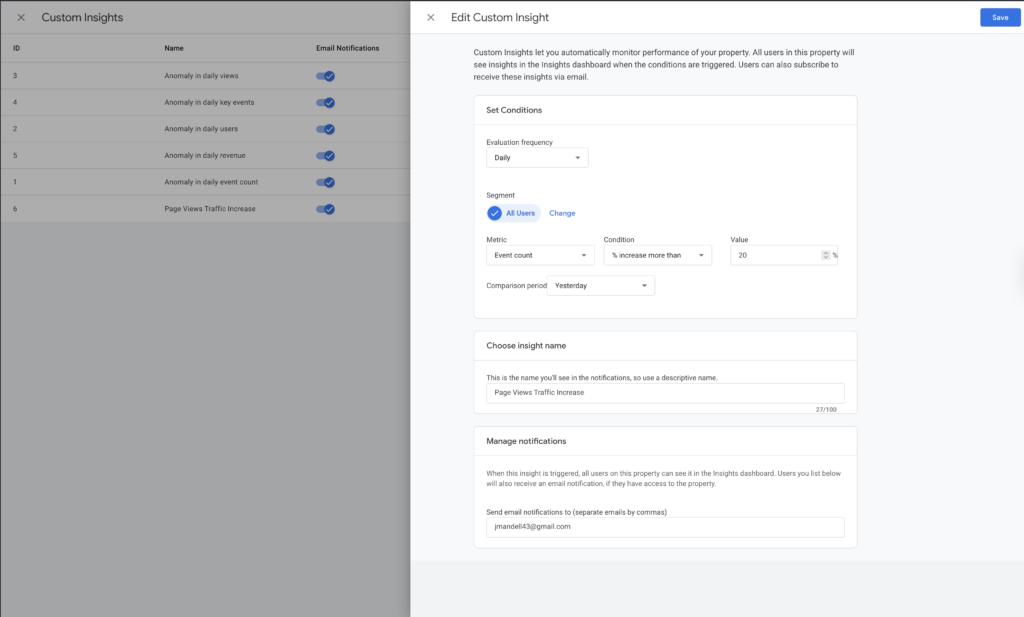Open the Condition dropdown
The height and width of the screenshot is (617, 1024).
click(x=657, y=256)
